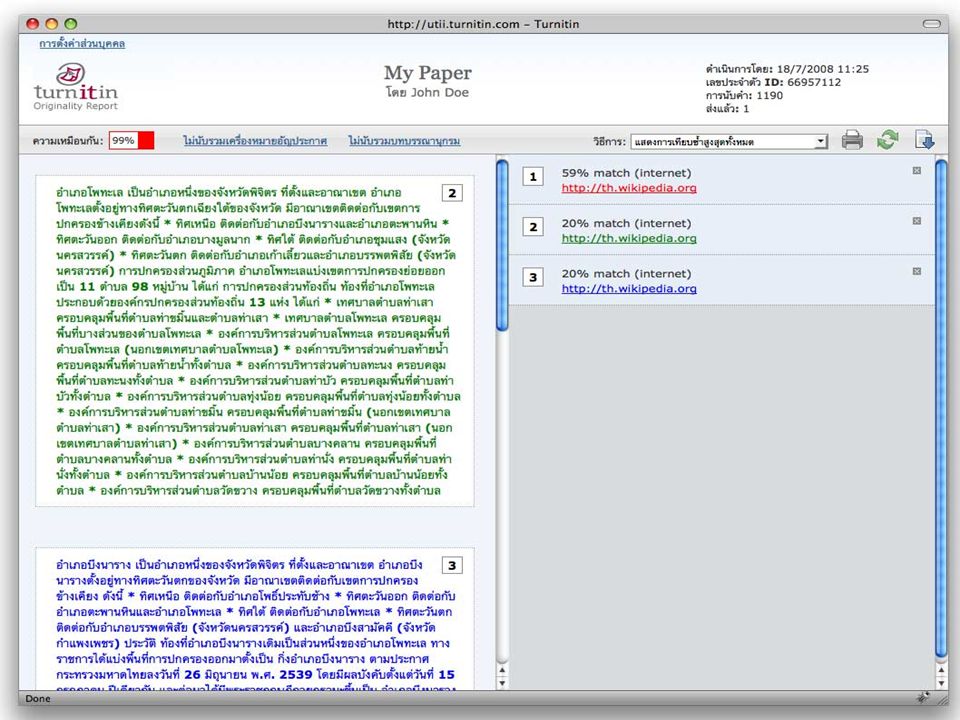Click the processed date '18/7/2008 11:25'

pos(823,69)
